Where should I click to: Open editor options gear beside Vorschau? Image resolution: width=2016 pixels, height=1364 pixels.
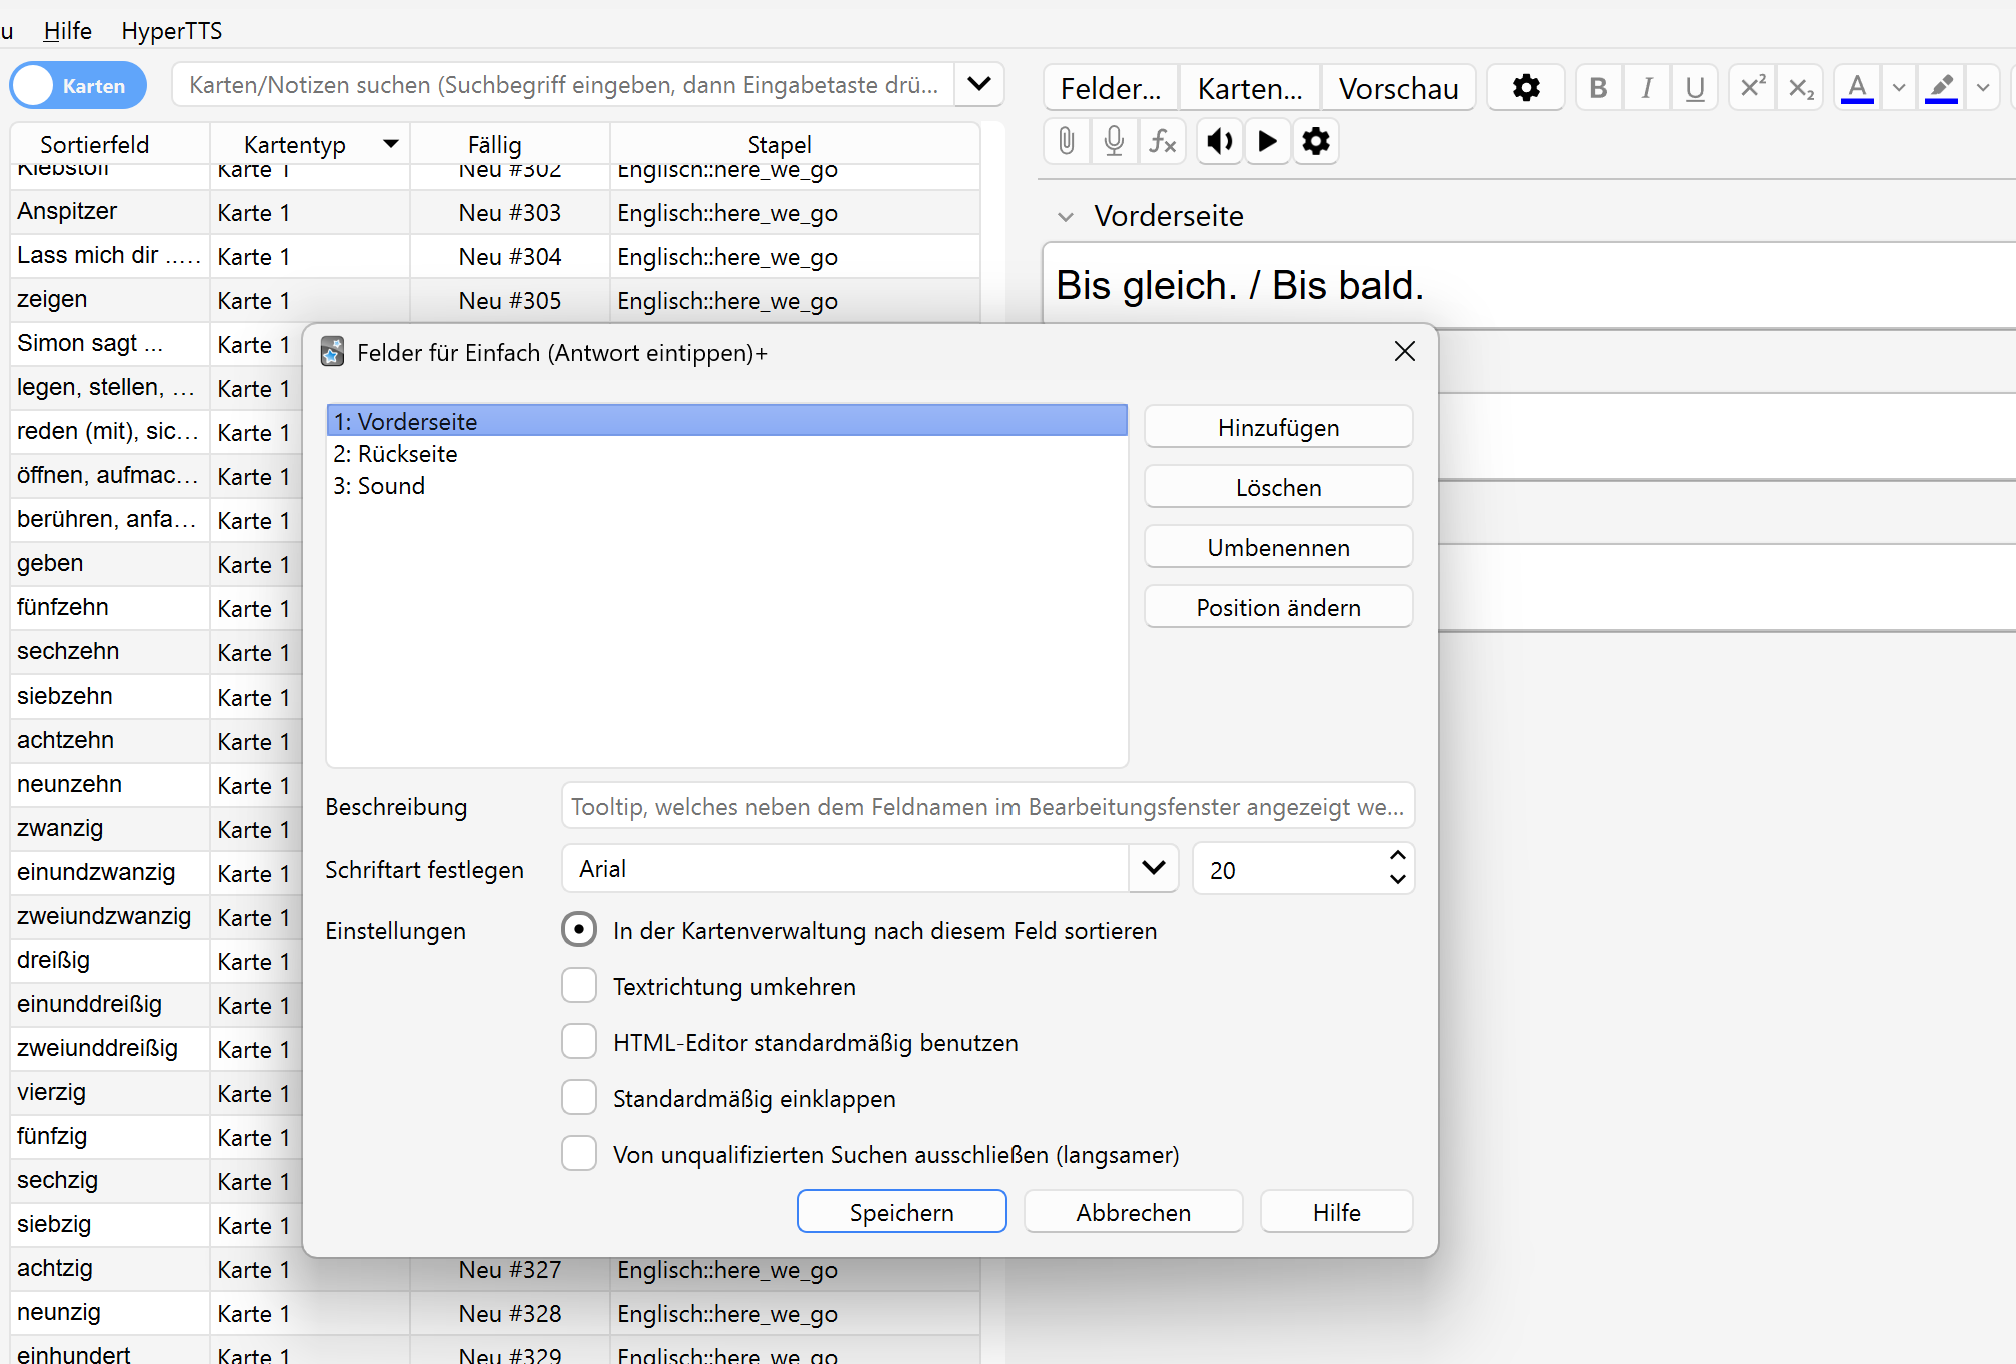[1526, 88]
